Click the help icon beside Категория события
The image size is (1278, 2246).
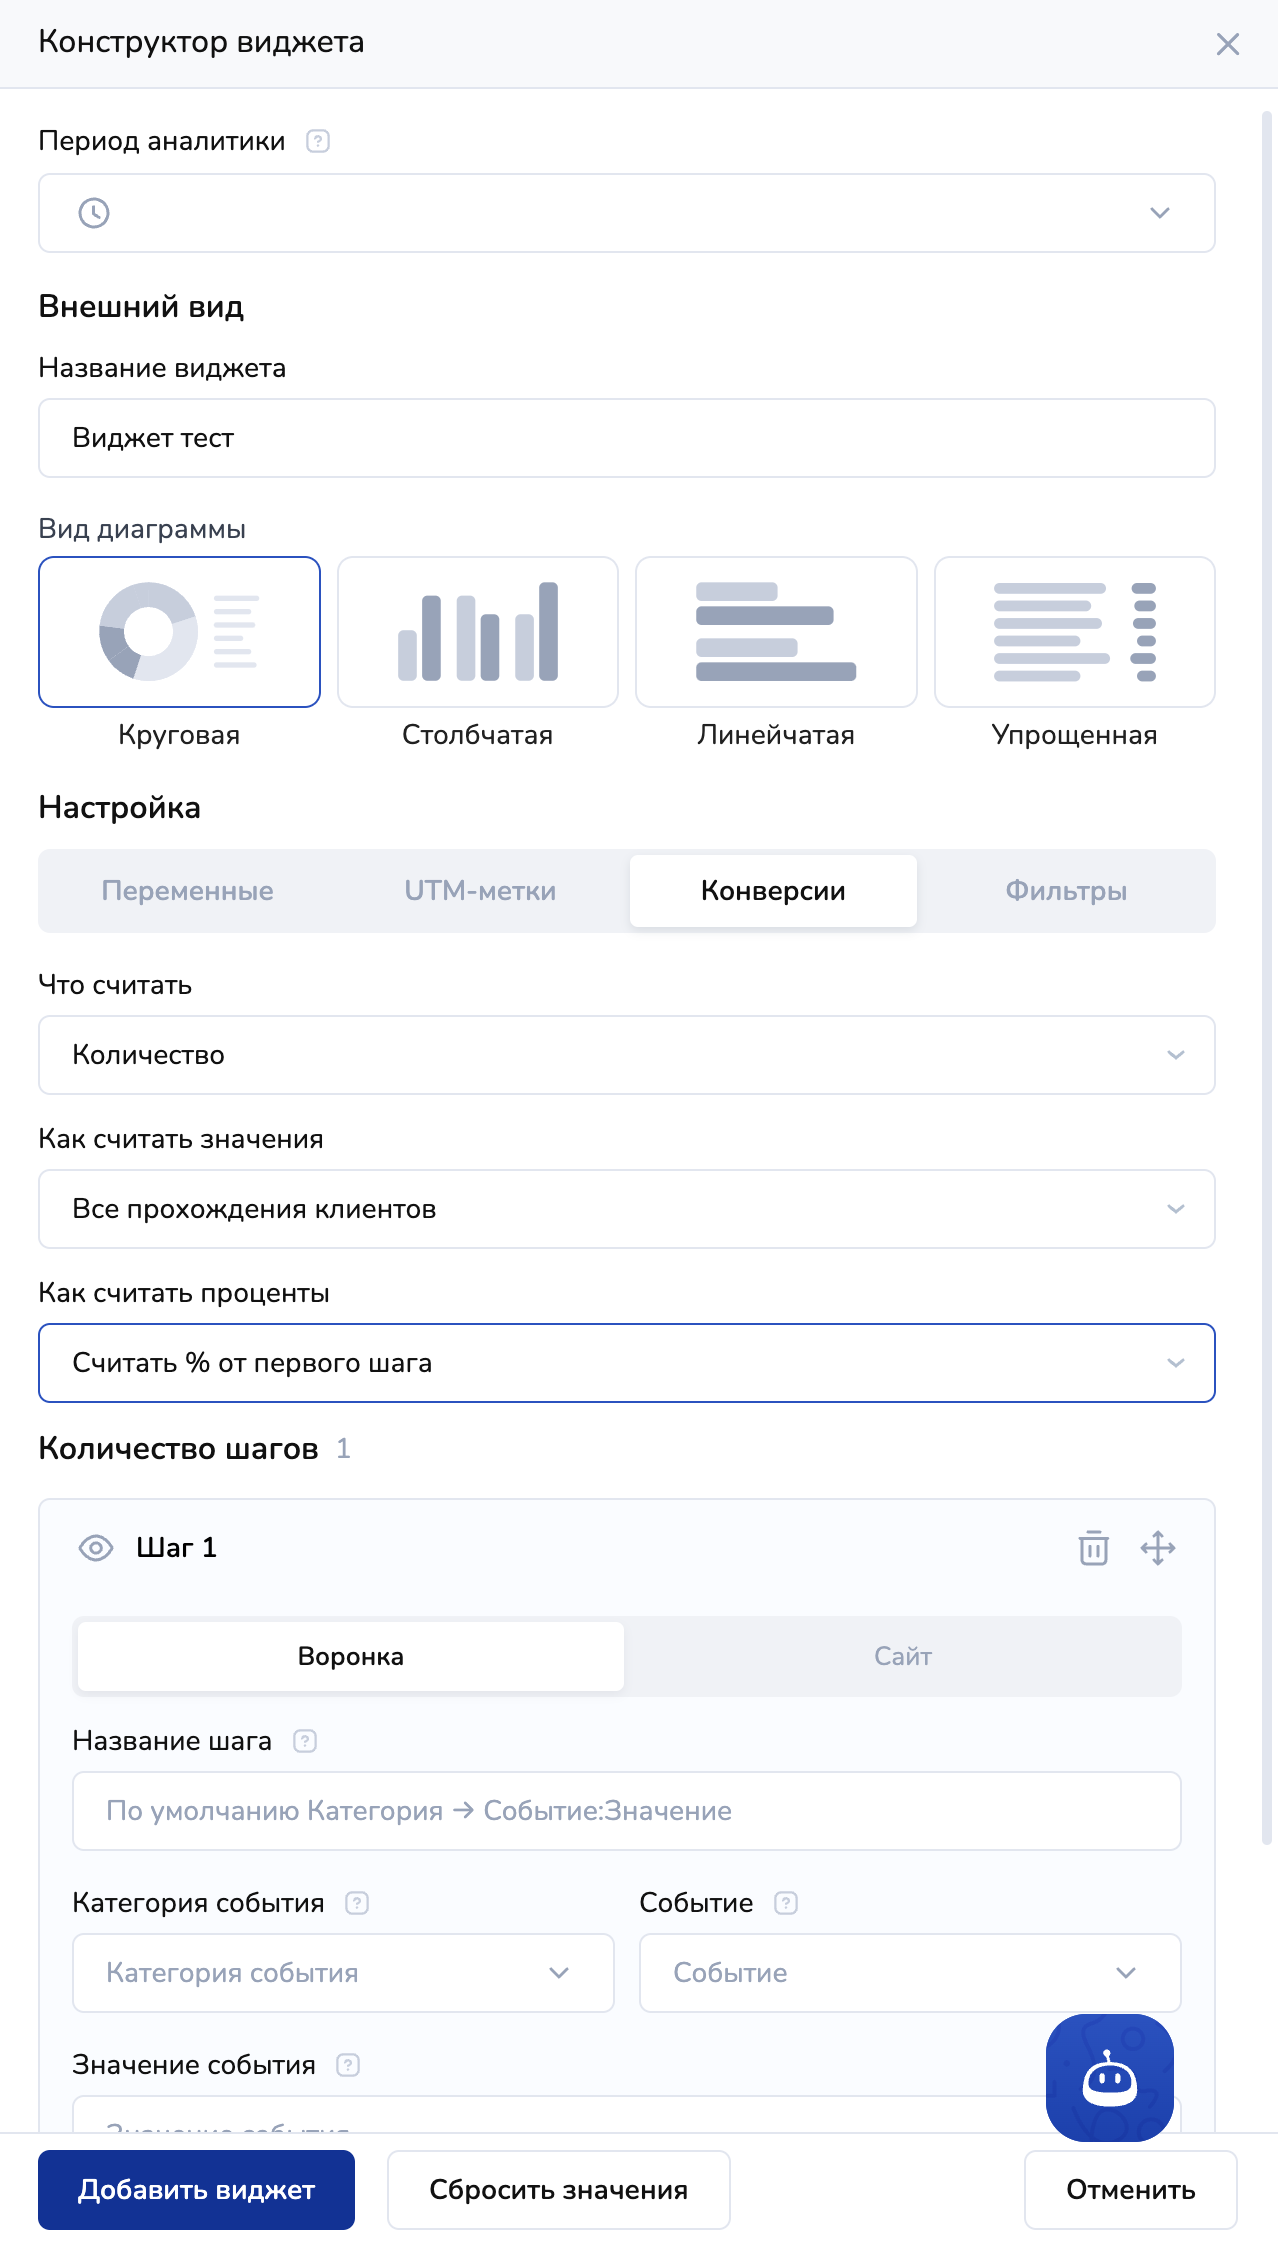pyautogui.click(x=357, y=1903)
